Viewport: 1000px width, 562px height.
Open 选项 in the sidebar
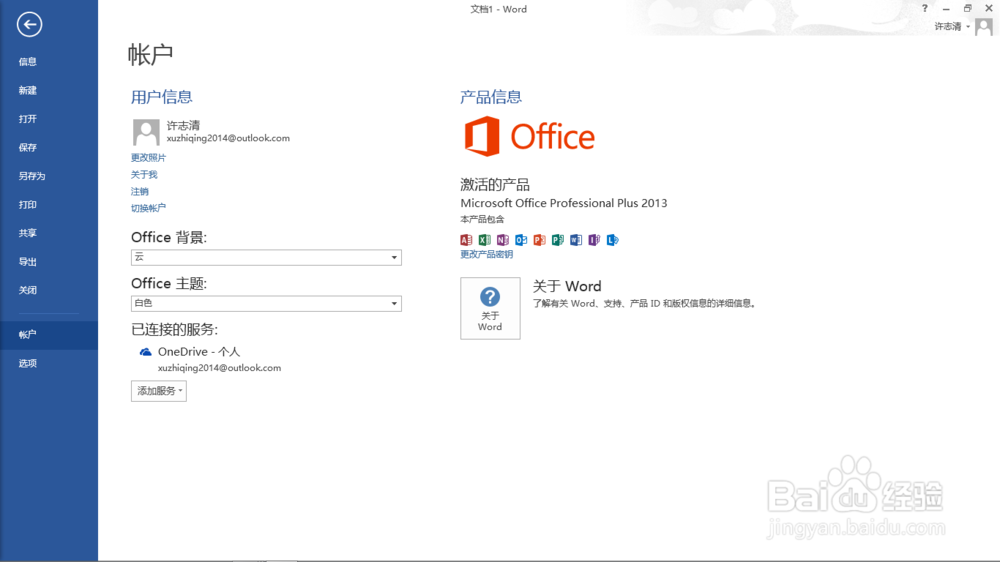49,364
